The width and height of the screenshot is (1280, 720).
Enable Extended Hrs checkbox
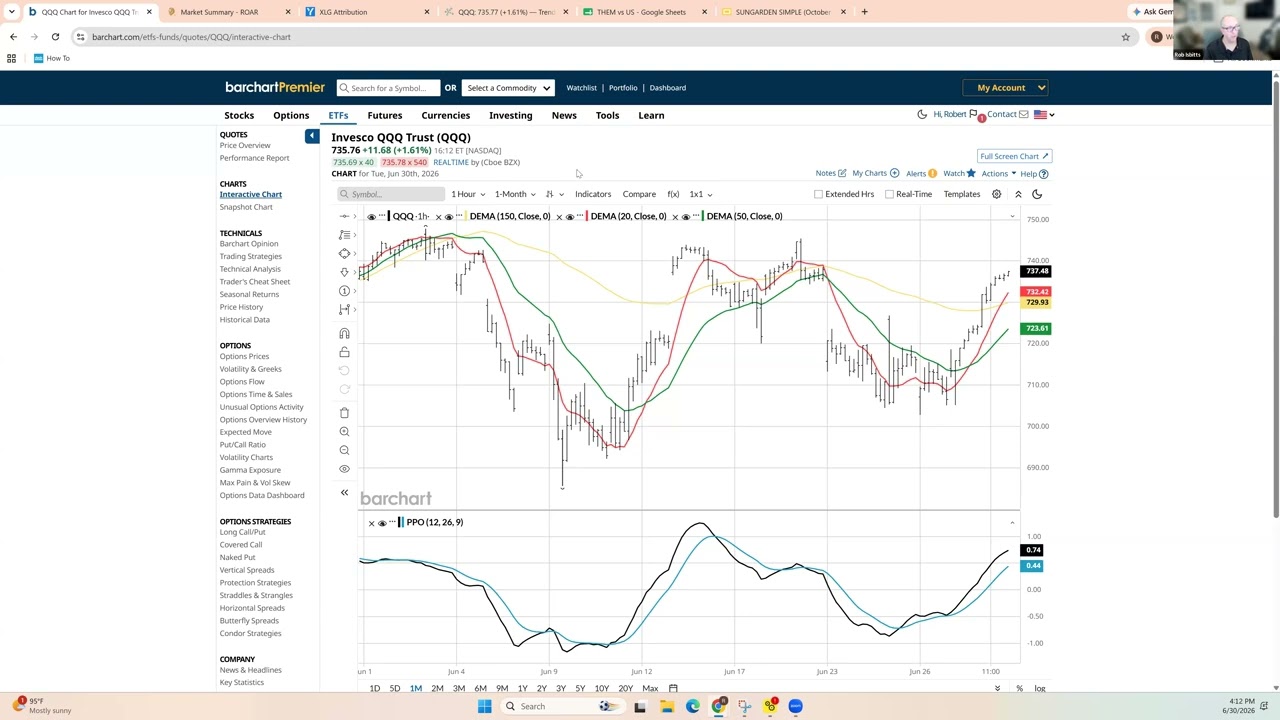(x=818, y=194)
